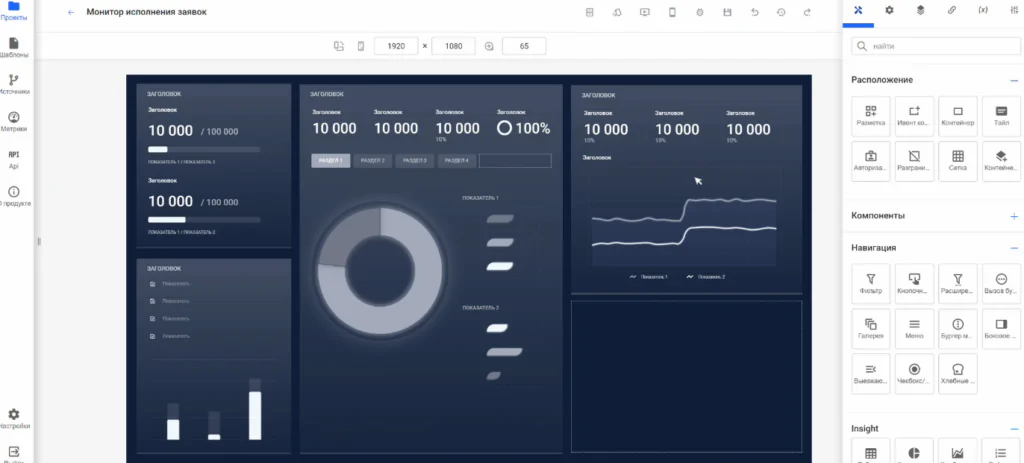Select the РАЗДЕЛ 2 tab on canvas
Image resolution: width=1024 pixels, height=463 pixels.
(x=373, y=161)
